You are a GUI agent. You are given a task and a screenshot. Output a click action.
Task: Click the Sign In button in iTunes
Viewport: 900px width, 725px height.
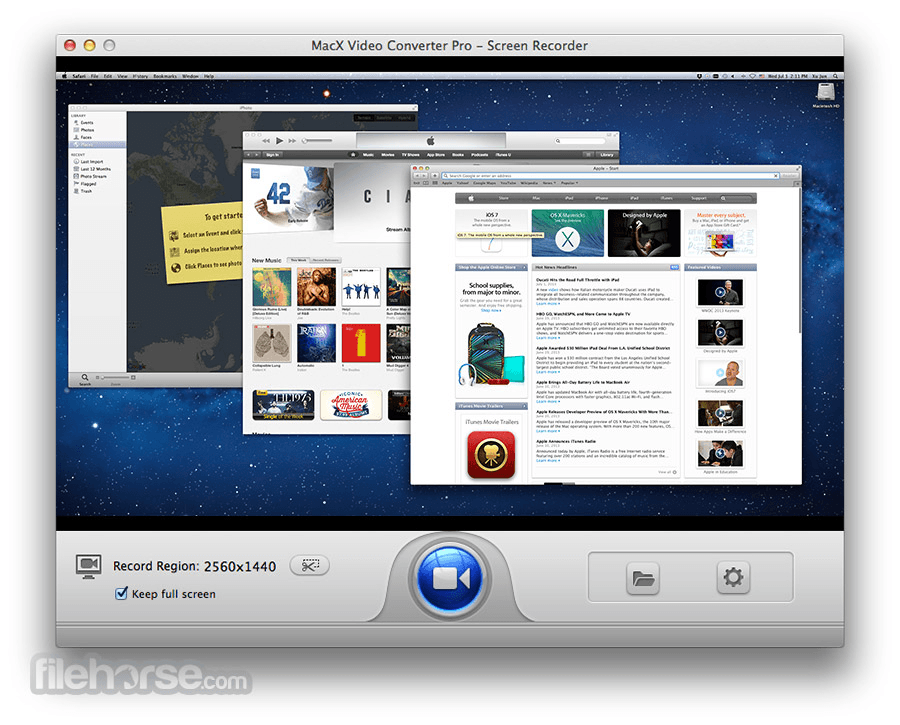pyautogui.click(x=271, y=155)
